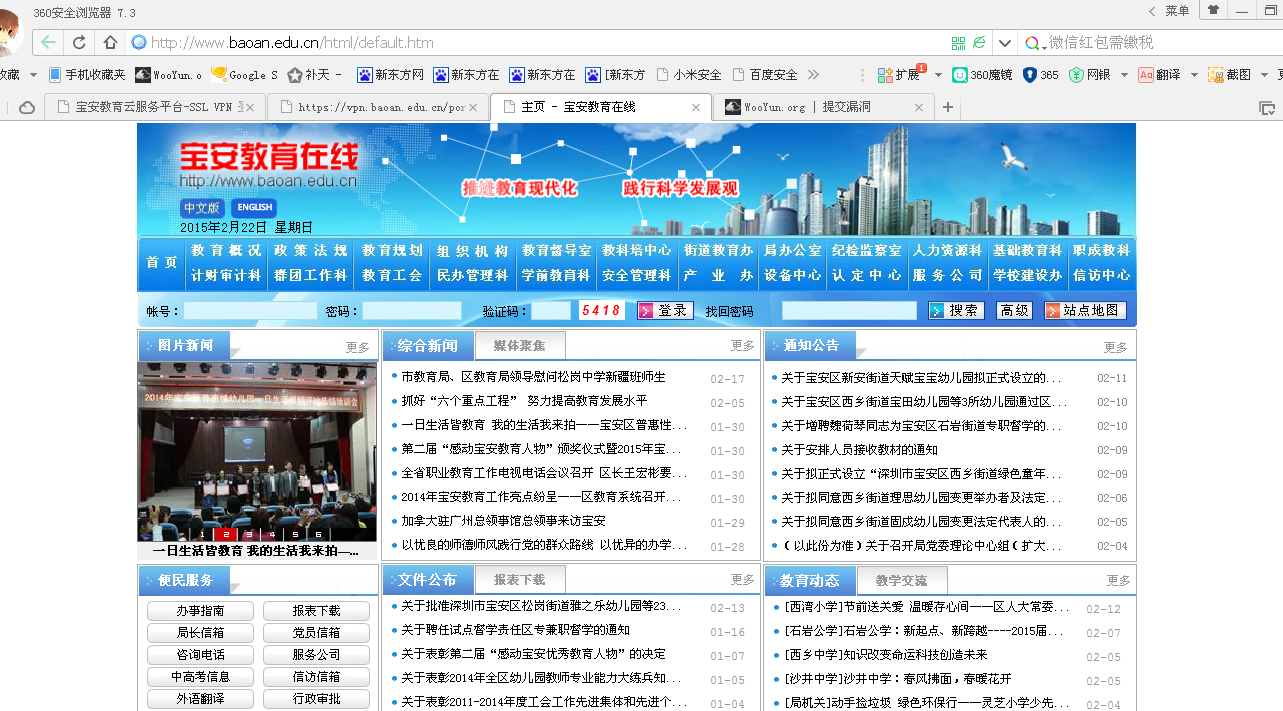The width and height of the screenshot is (1283, 711).
Task: Expand more bookmarks with double chevron
Action: (x=813, y=75)
